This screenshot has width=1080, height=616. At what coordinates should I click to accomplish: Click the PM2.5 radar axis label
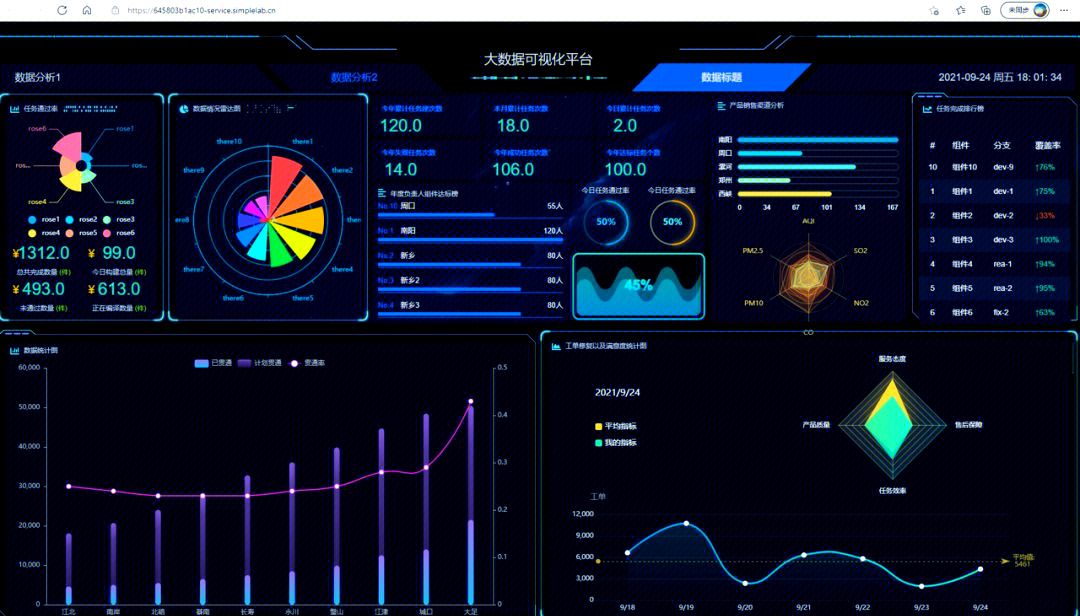click(x=753, y=251)
